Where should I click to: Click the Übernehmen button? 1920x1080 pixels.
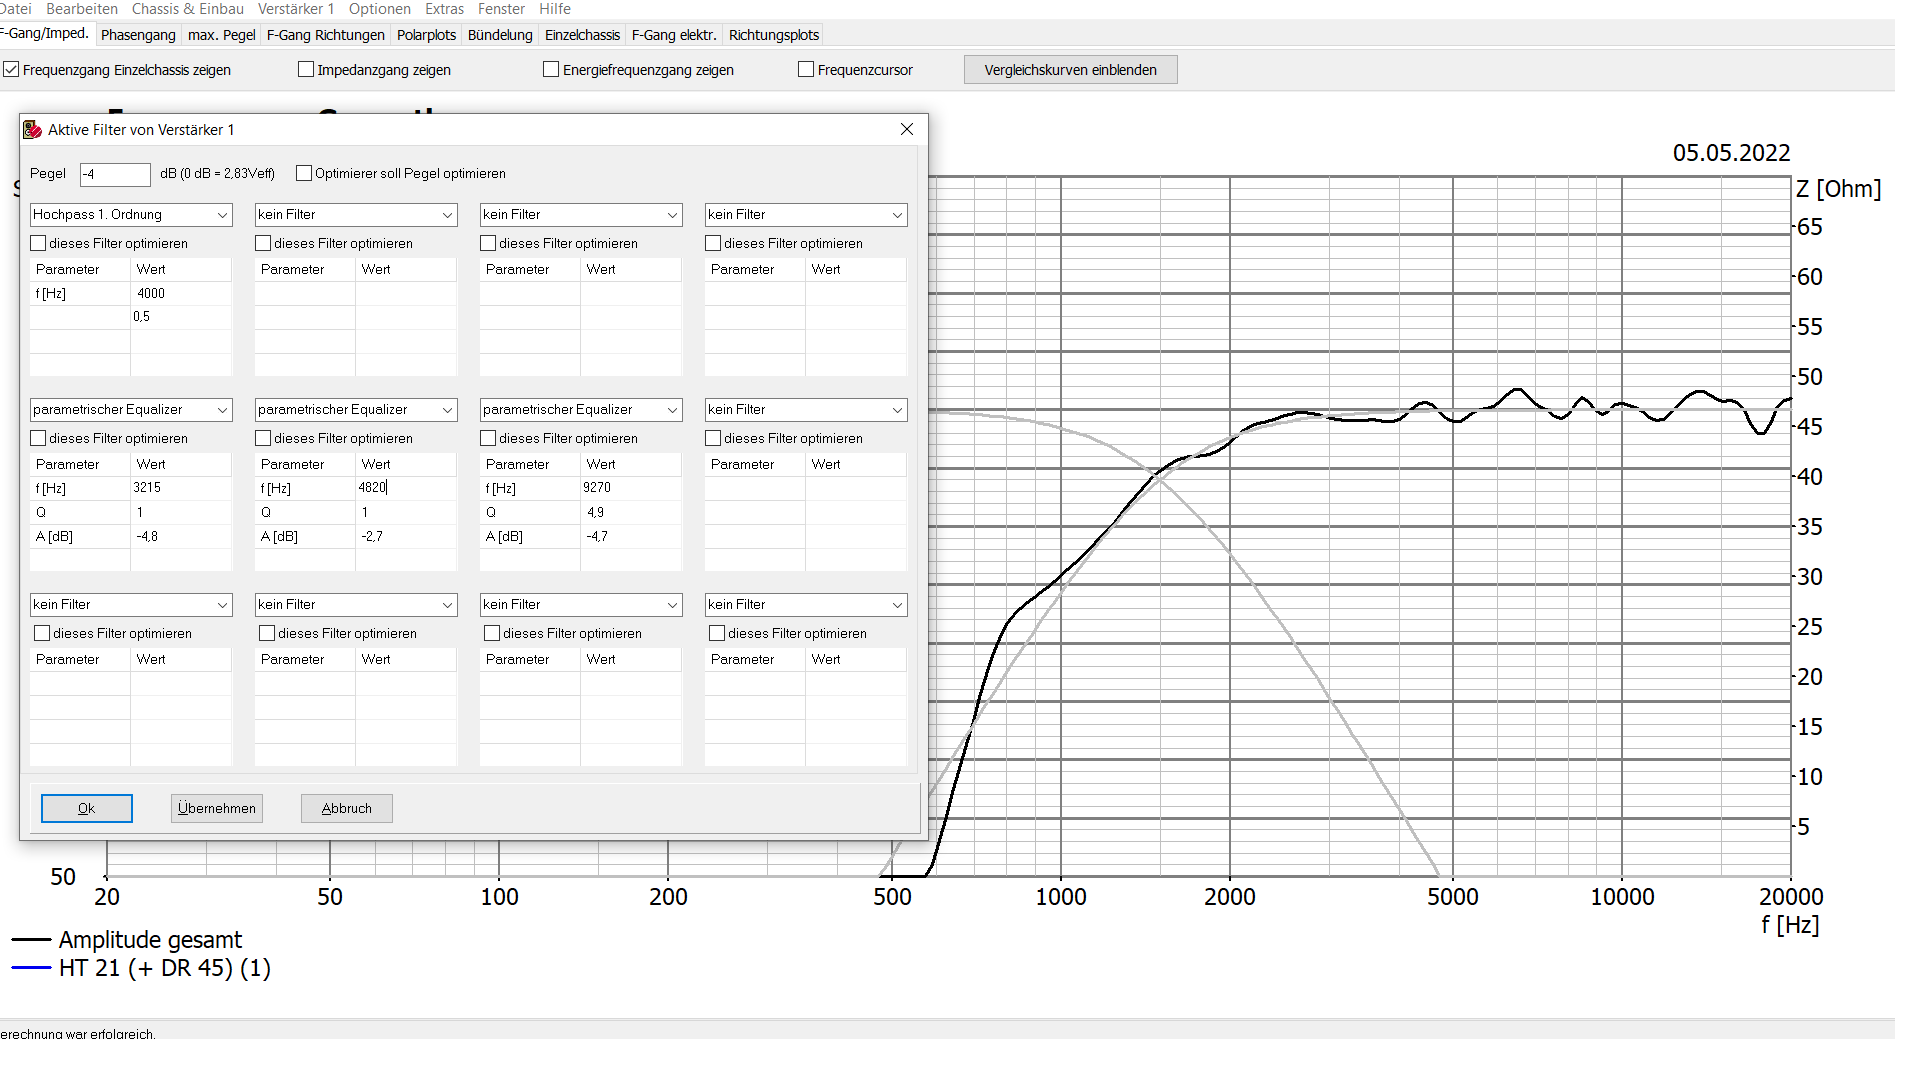(217, 809)
